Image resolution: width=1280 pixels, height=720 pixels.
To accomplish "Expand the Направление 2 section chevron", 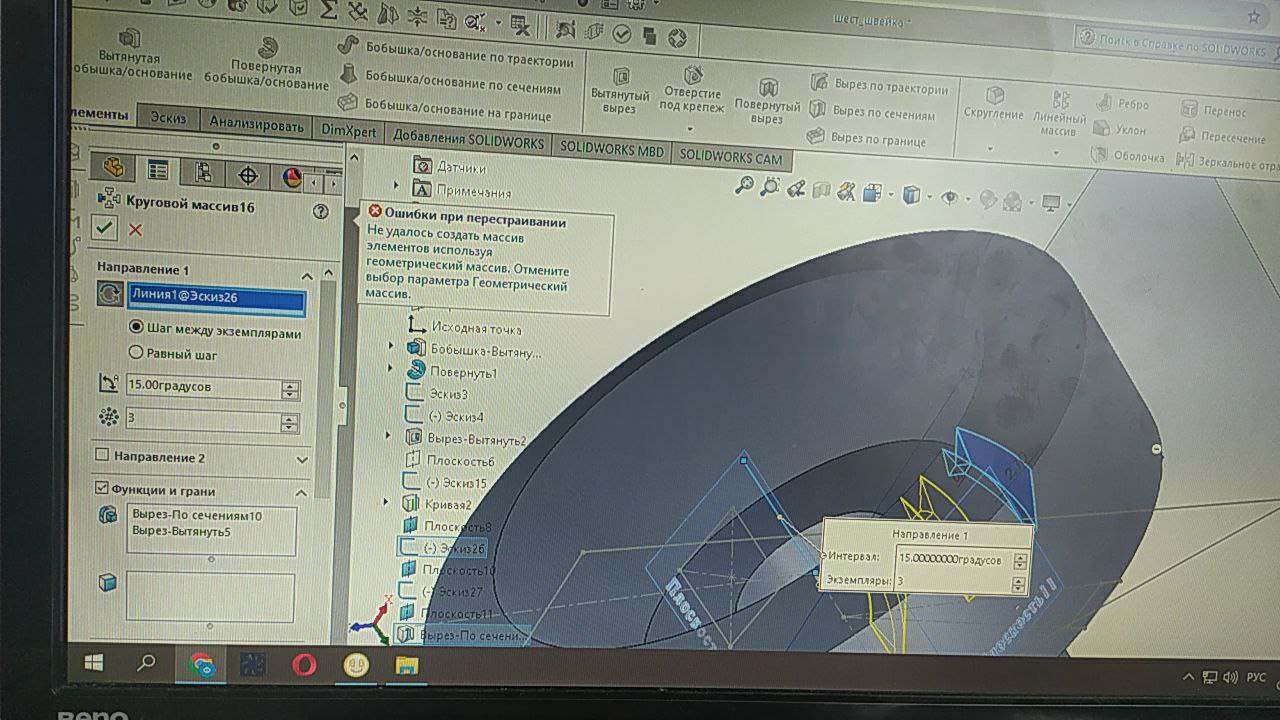I will 302,460.
